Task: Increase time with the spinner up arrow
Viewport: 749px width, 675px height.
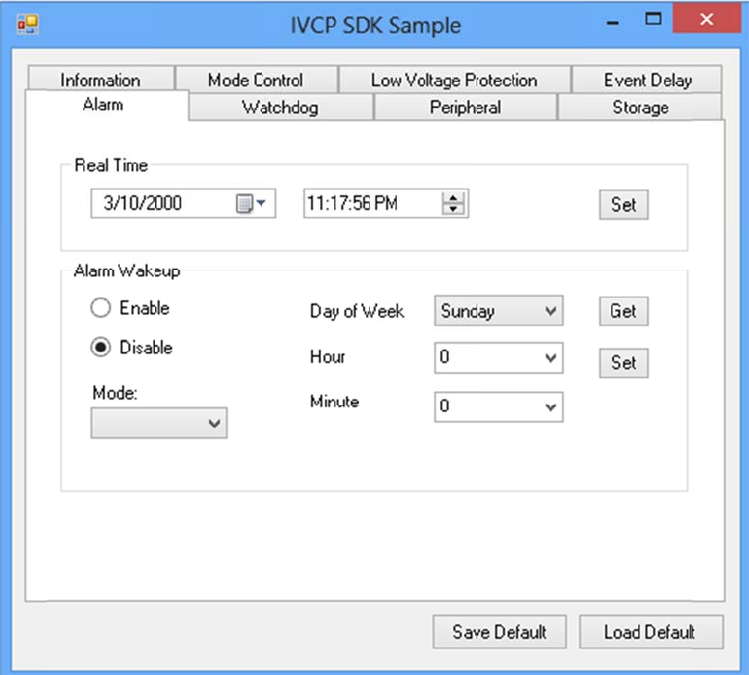Action: tap(453, 197)
